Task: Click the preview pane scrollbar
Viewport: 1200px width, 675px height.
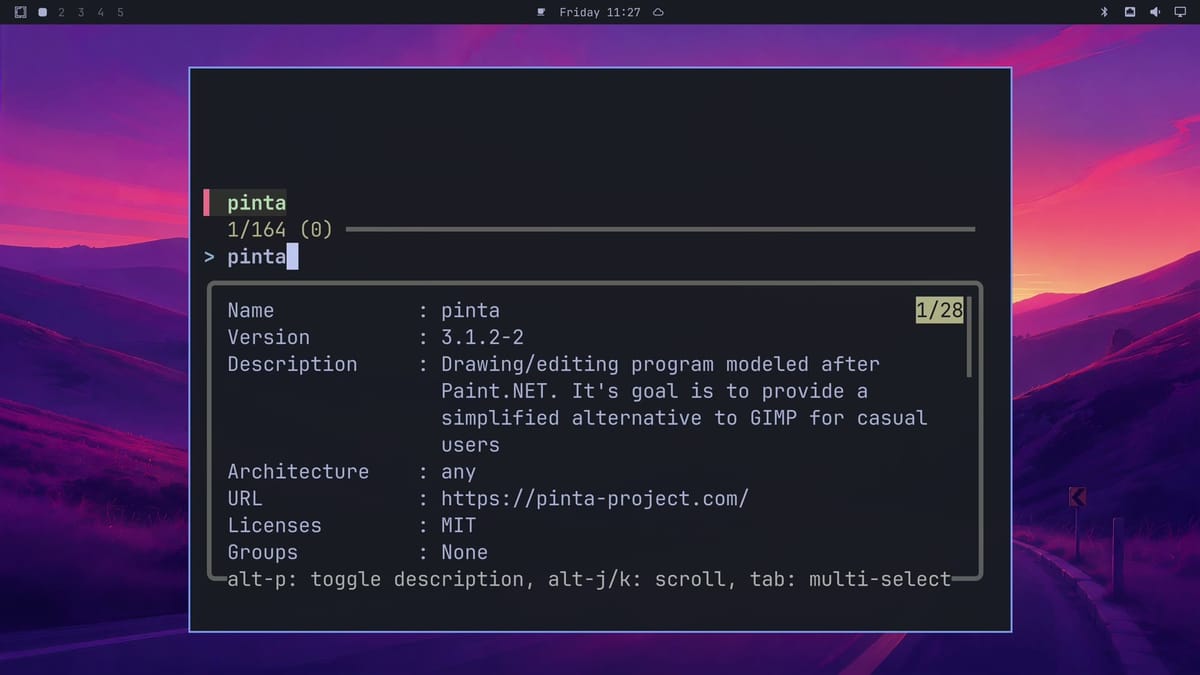Action: coord(969,336)
